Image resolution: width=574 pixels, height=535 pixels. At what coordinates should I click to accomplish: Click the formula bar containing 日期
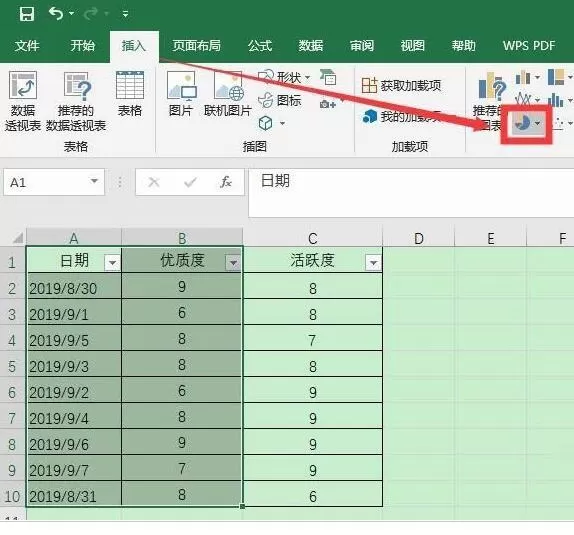click(411, 193)
